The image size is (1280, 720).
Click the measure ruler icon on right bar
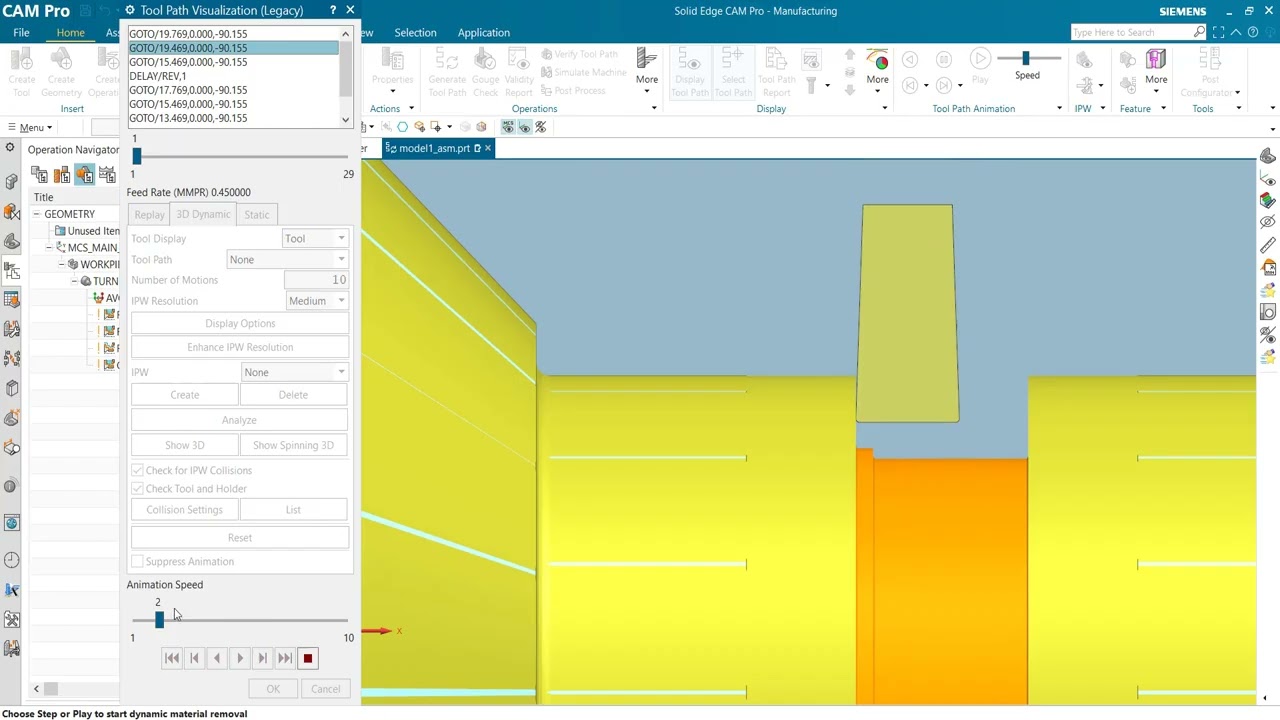(x=1267, y=245)
